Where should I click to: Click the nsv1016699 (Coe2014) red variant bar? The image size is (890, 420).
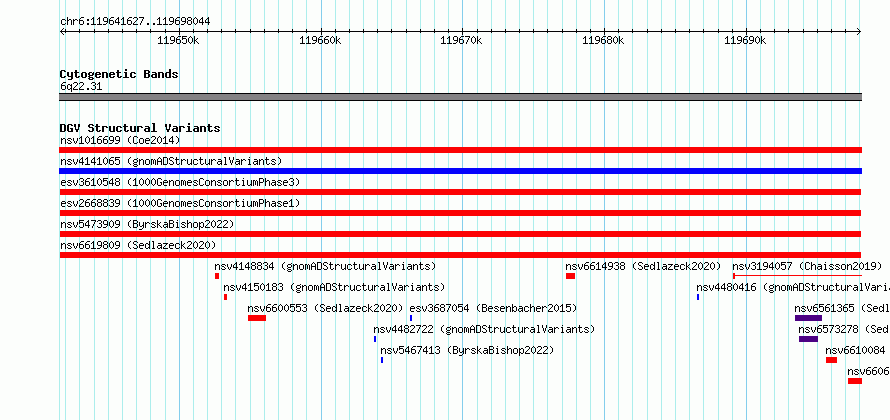[x=460, y=150]
